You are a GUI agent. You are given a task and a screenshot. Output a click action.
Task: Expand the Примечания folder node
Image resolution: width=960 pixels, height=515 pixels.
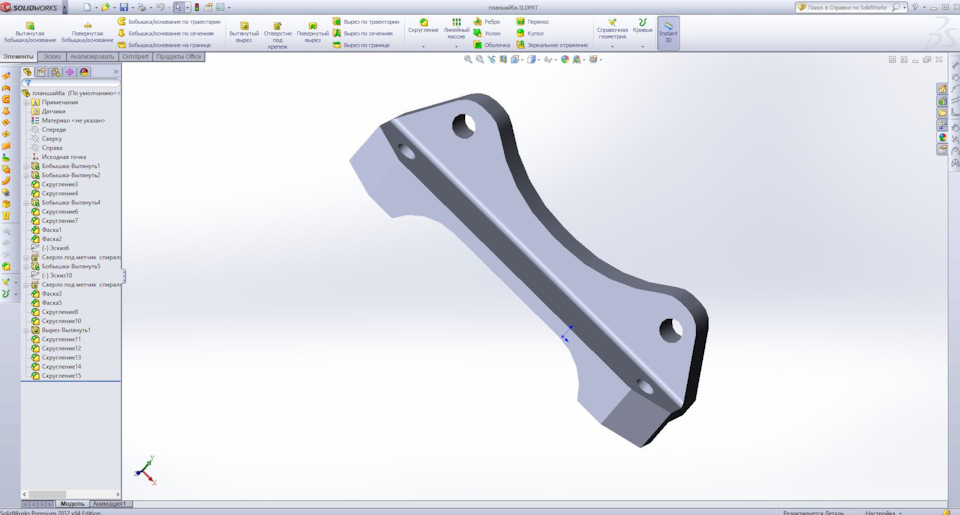point(26,102)
